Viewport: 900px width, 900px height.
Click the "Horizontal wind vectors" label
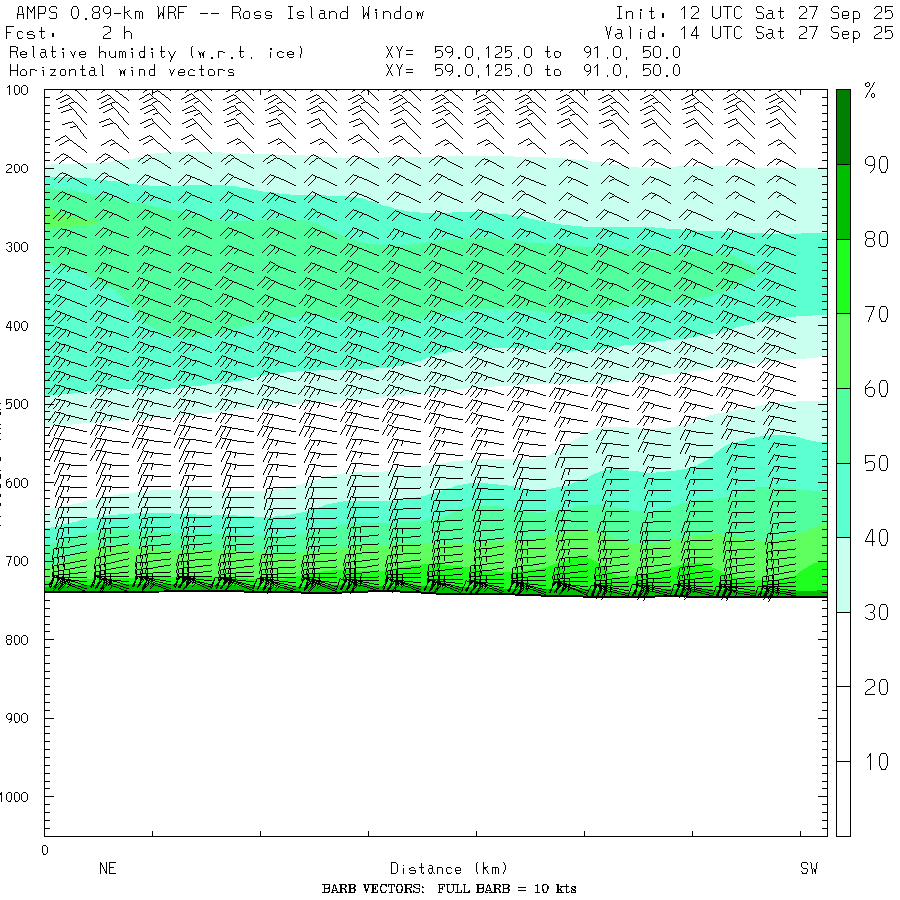coord(122,71)
